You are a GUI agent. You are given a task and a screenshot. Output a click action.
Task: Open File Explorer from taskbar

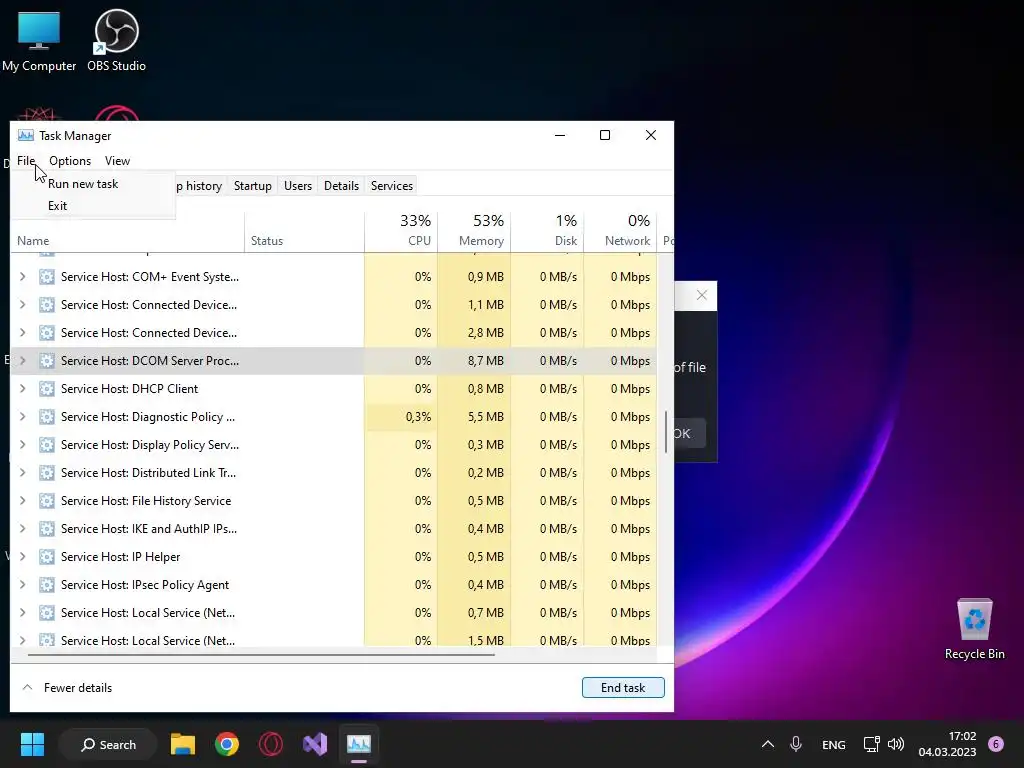183,744
